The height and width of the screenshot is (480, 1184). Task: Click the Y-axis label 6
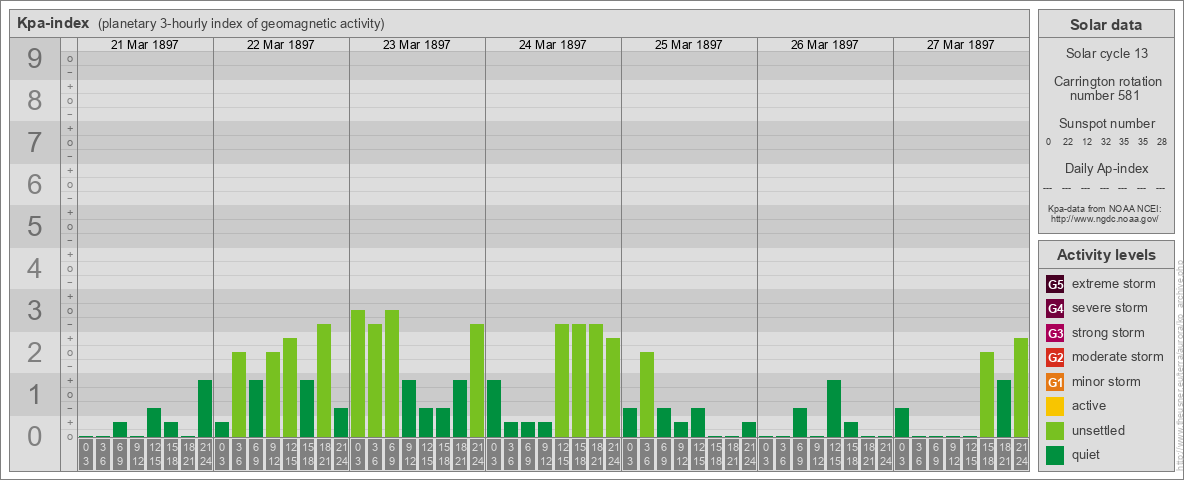tap(35, 184)
